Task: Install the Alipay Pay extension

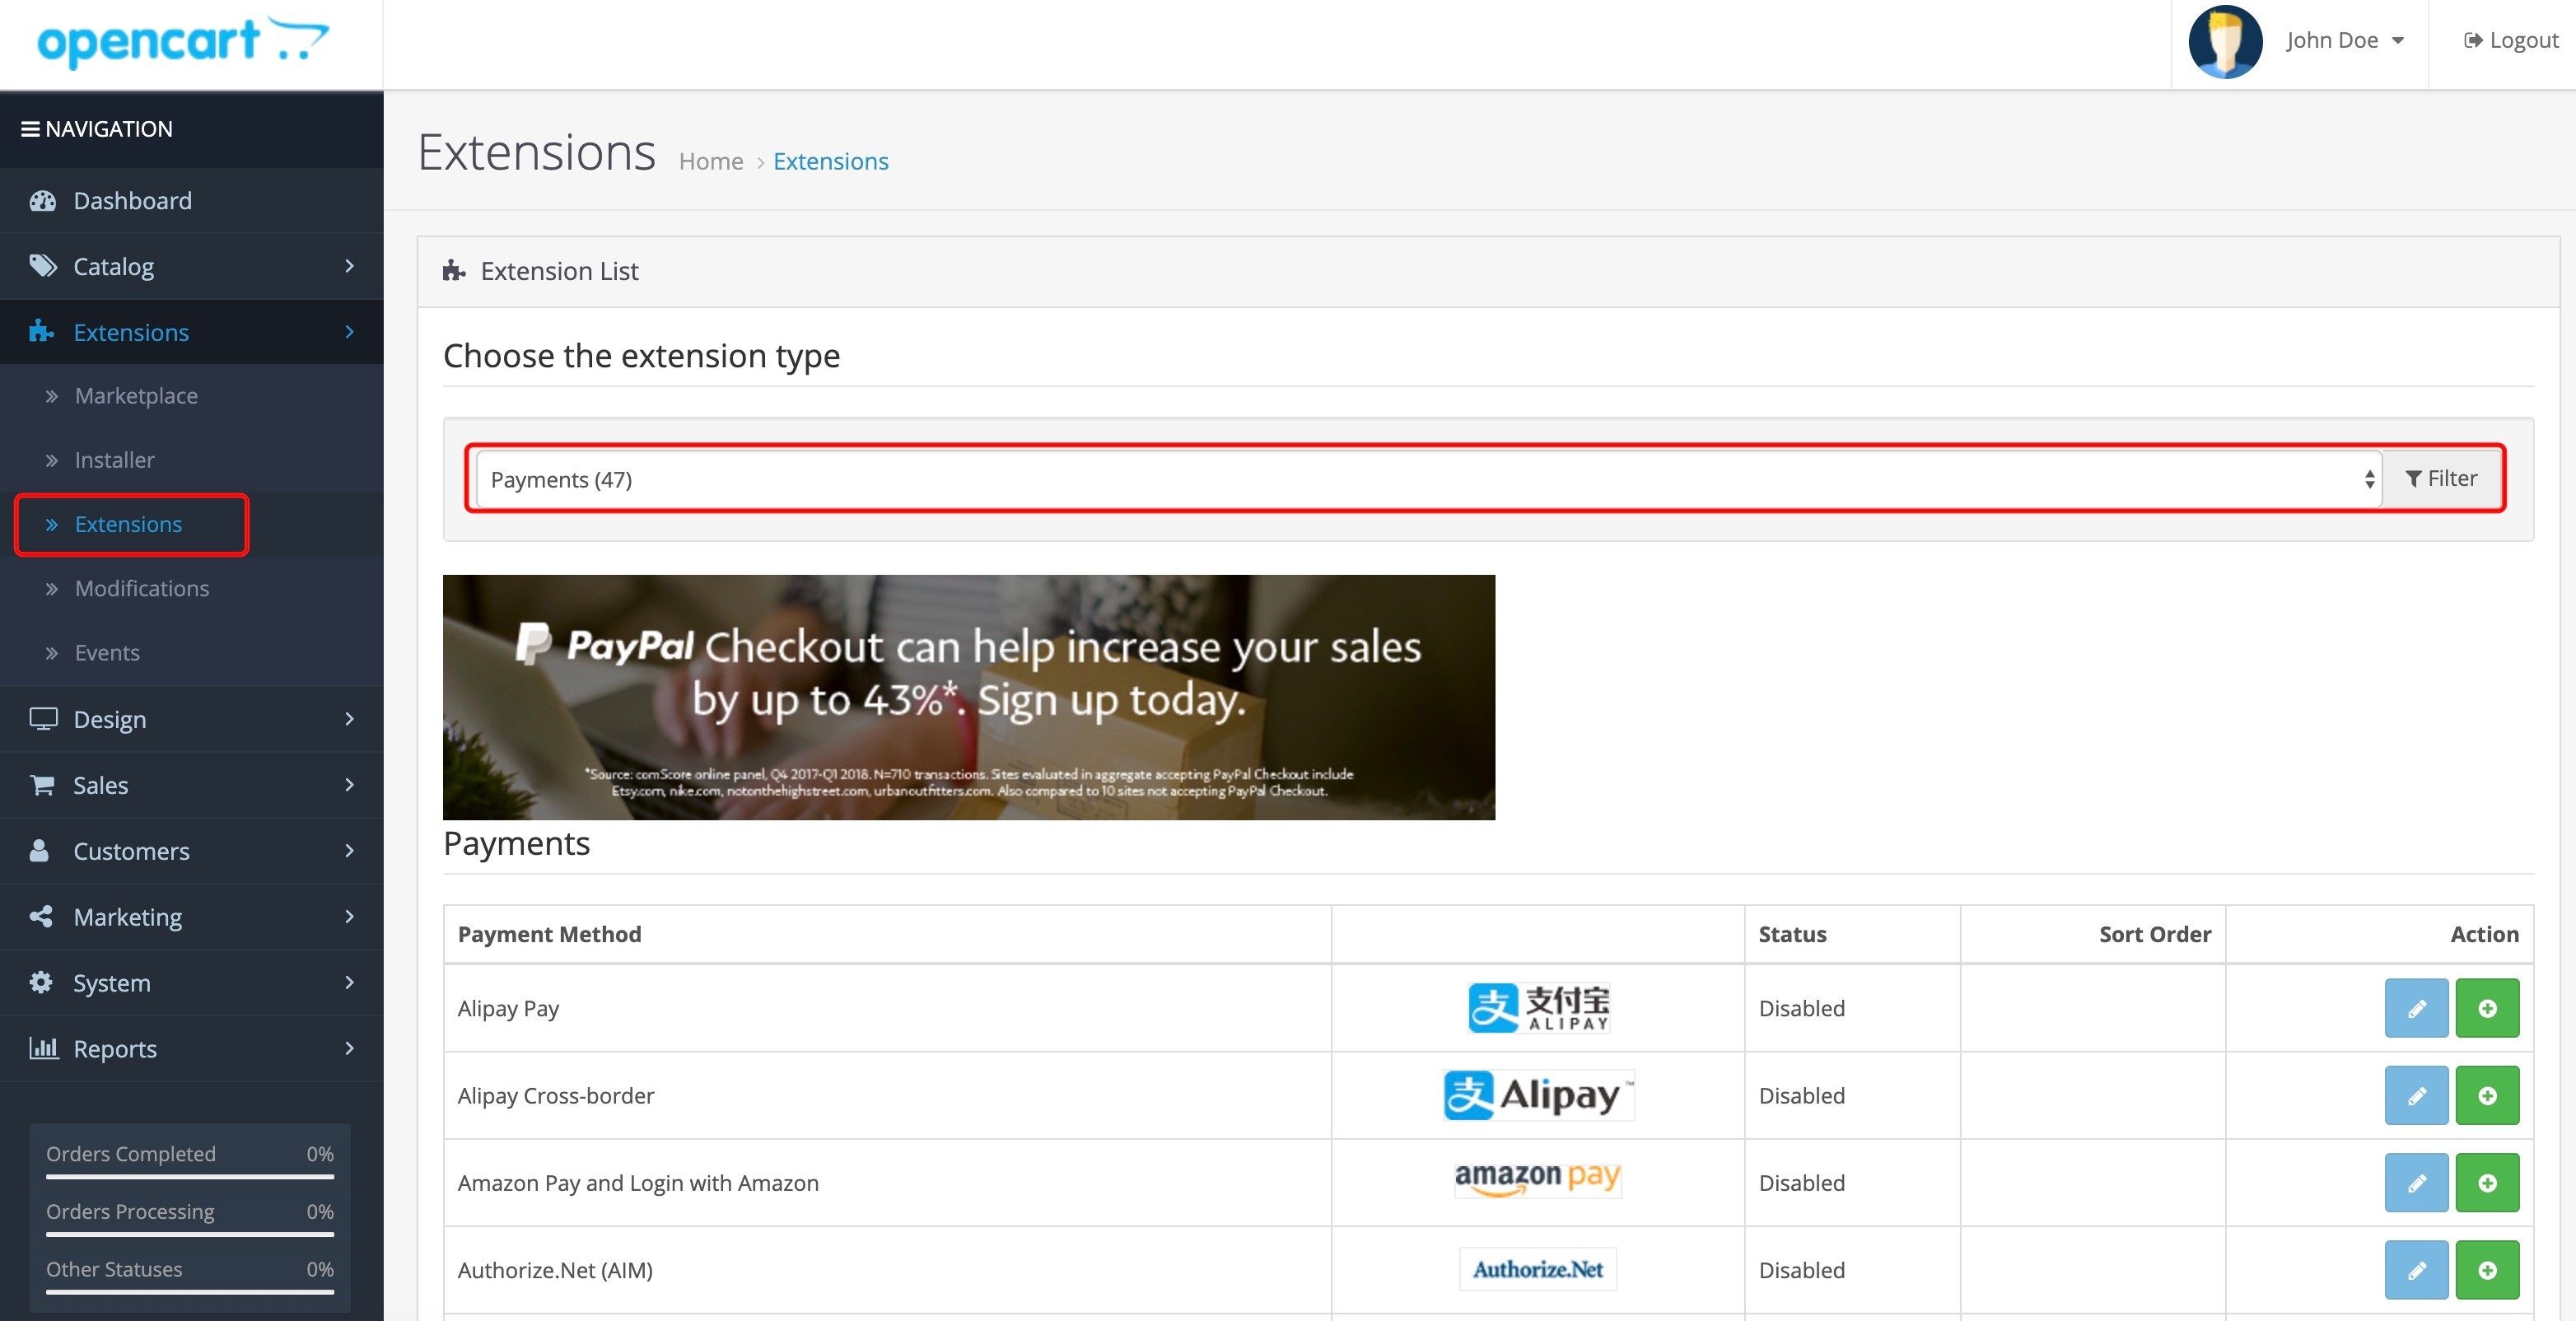Action: pyautogui.click(x=2487, y=1008)
